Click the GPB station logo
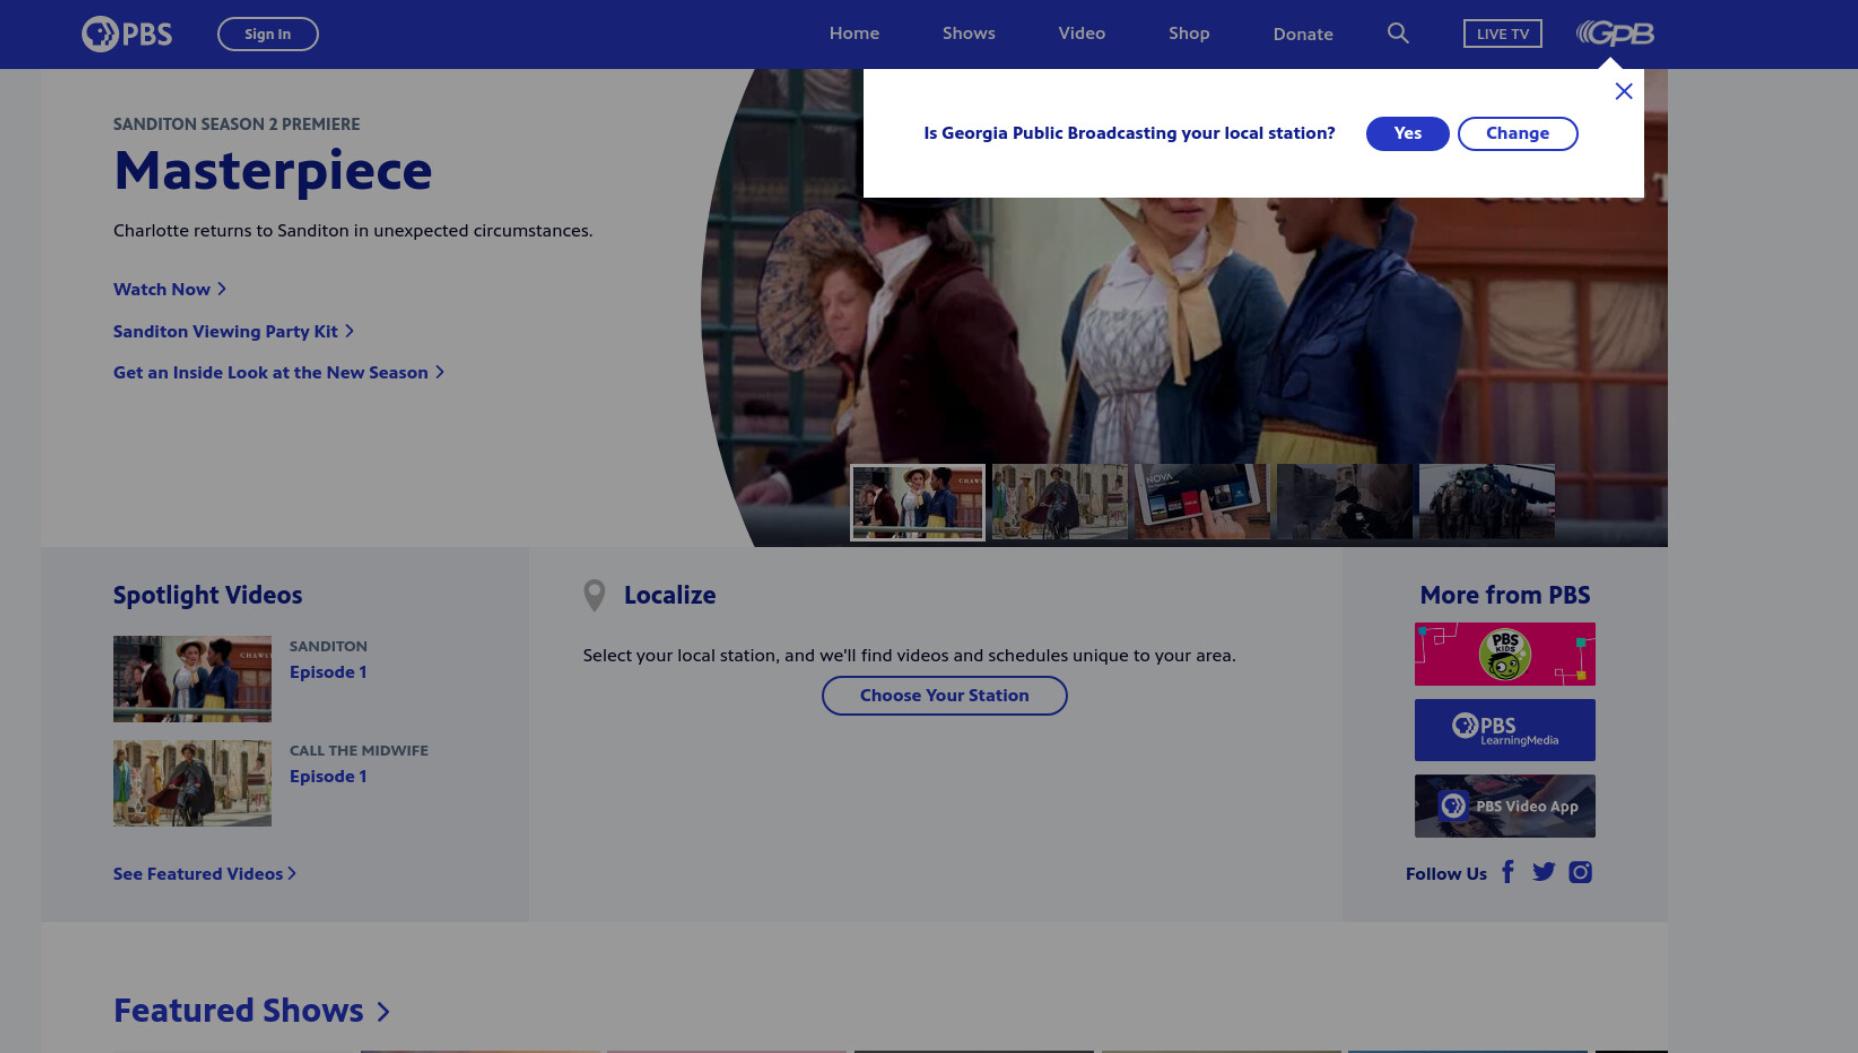 coord(1615,34)
